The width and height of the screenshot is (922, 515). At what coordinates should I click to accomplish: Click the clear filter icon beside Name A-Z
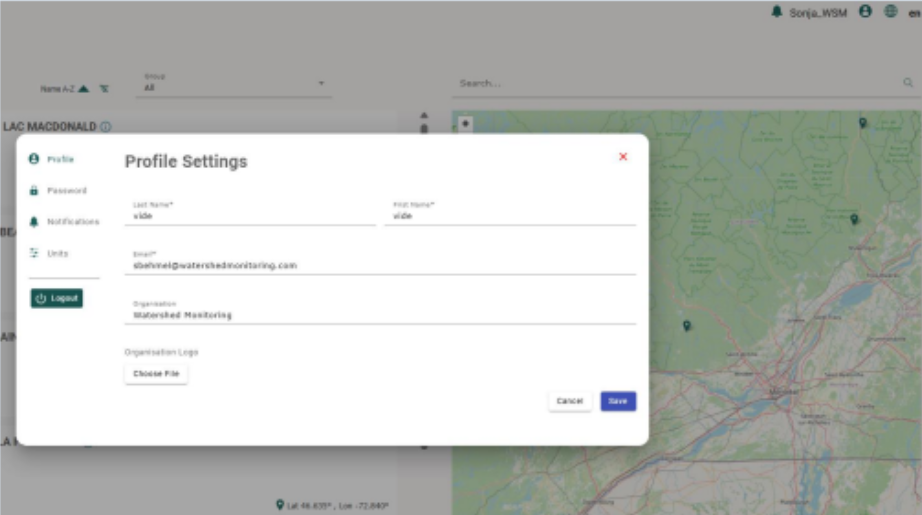(104, 89)
